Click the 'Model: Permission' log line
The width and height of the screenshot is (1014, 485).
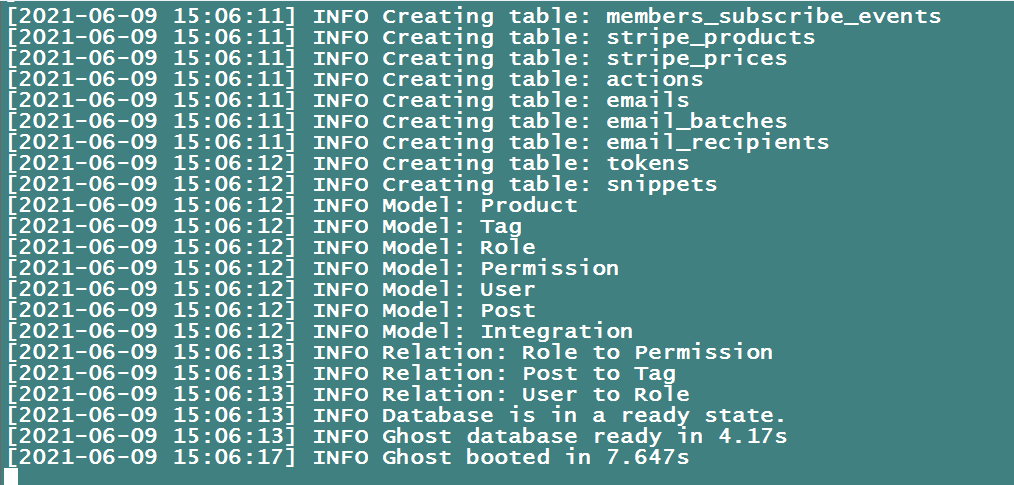(x=500, y=268)
